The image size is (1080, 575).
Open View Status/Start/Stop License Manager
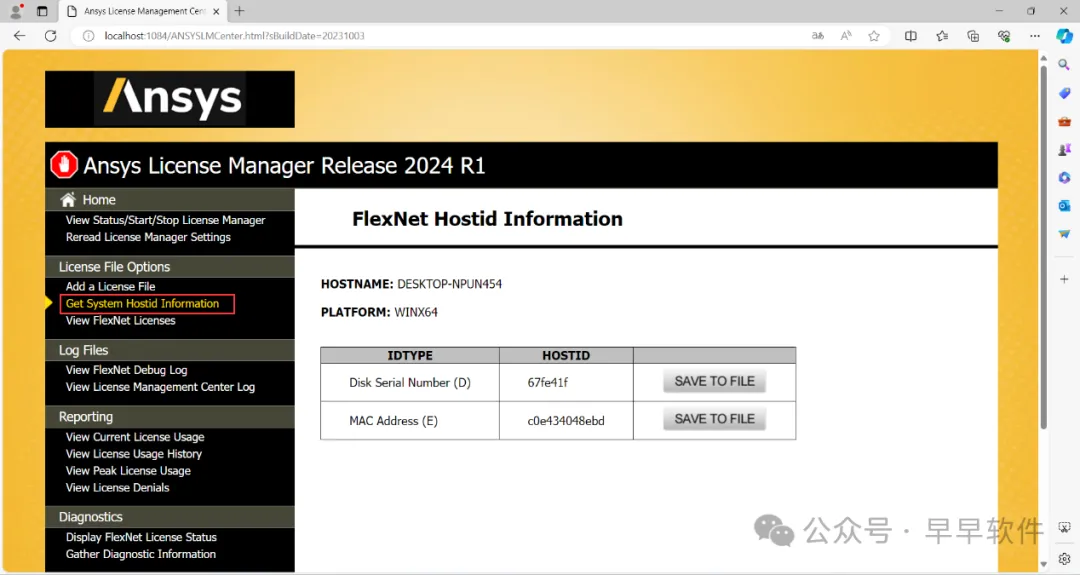point(165,220)
